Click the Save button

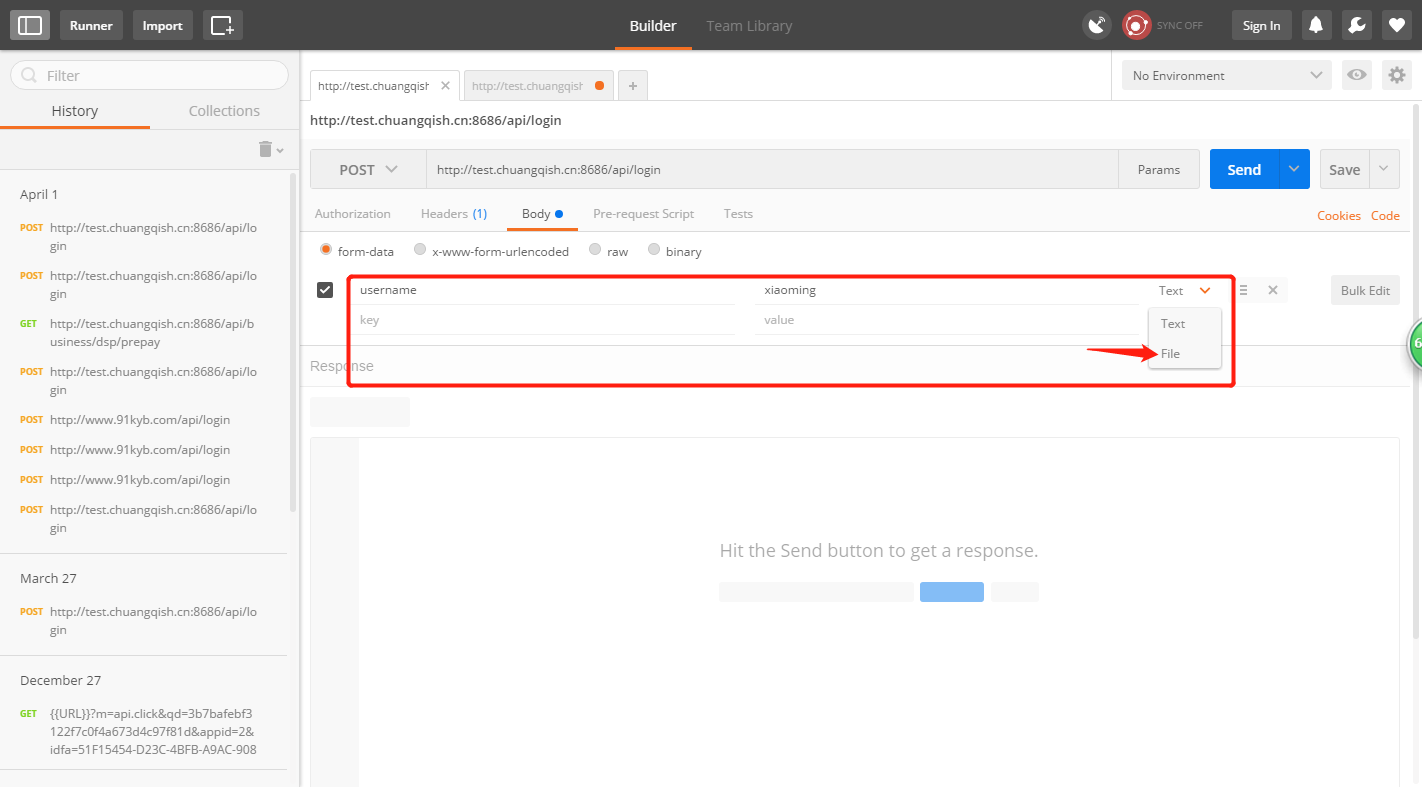tap(1344, 169)
